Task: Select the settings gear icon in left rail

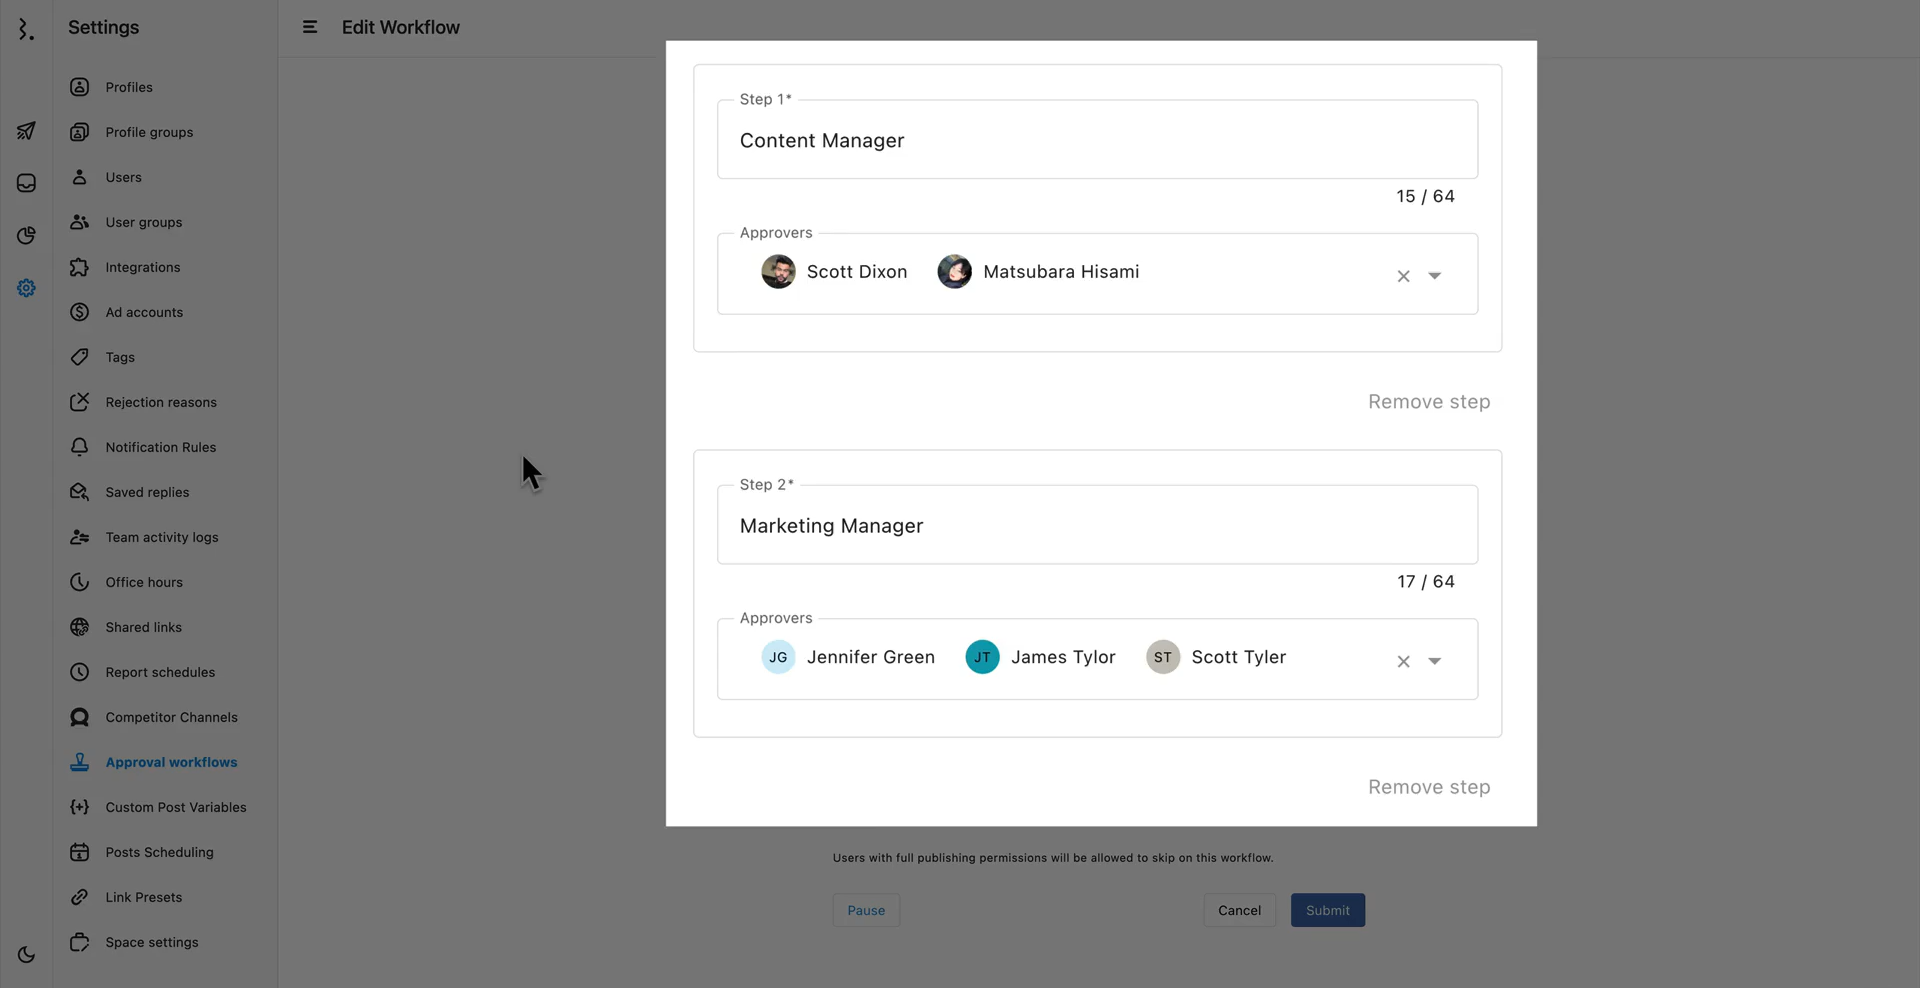Action: (x=26, y=288)
